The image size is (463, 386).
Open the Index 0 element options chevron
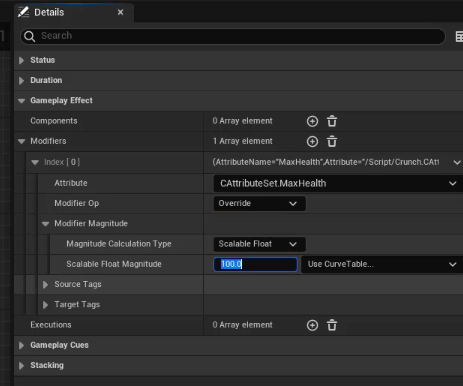456,162
